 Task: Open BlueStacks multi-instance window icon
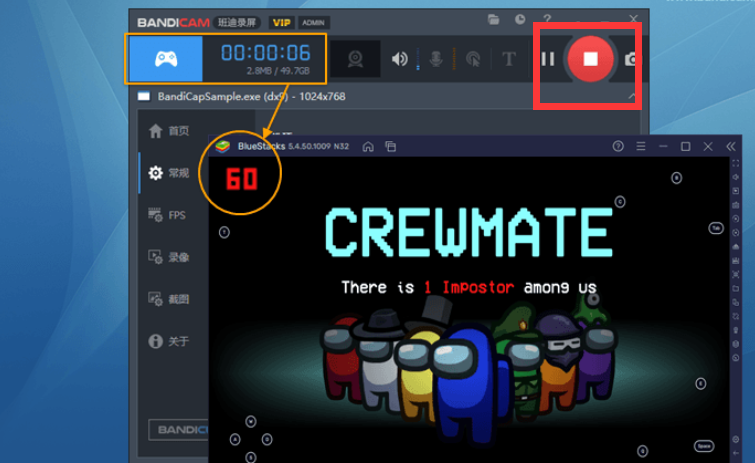click(391, 146)
